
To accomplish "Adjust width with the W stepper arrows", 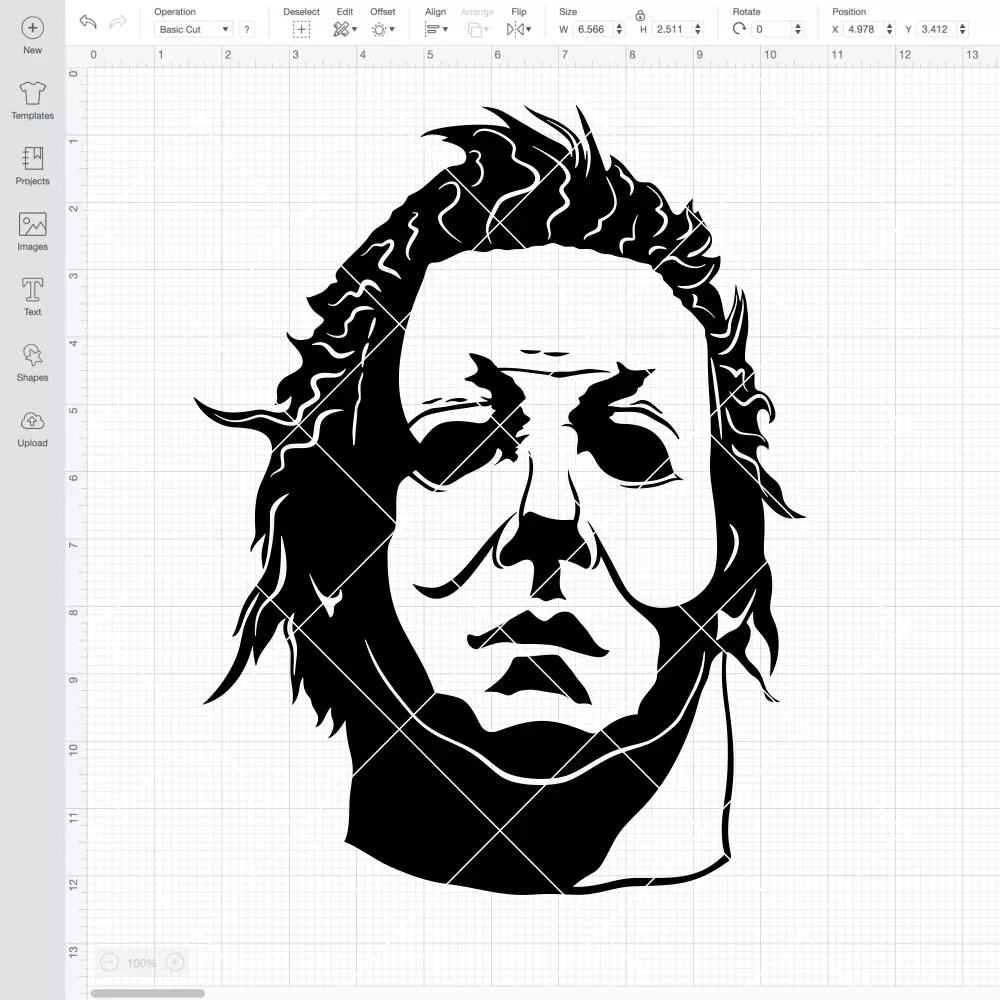I will tap(619, 29).
